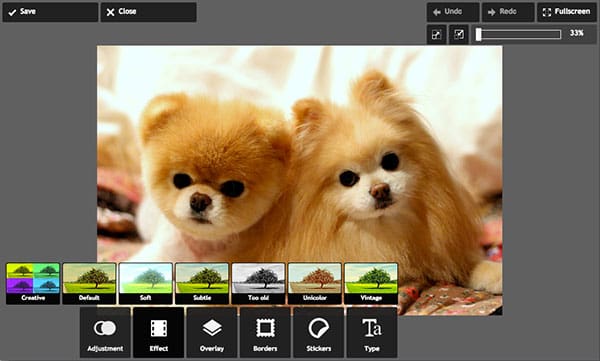Choose the Vintage effect category thumbnail

pos(371,283)
